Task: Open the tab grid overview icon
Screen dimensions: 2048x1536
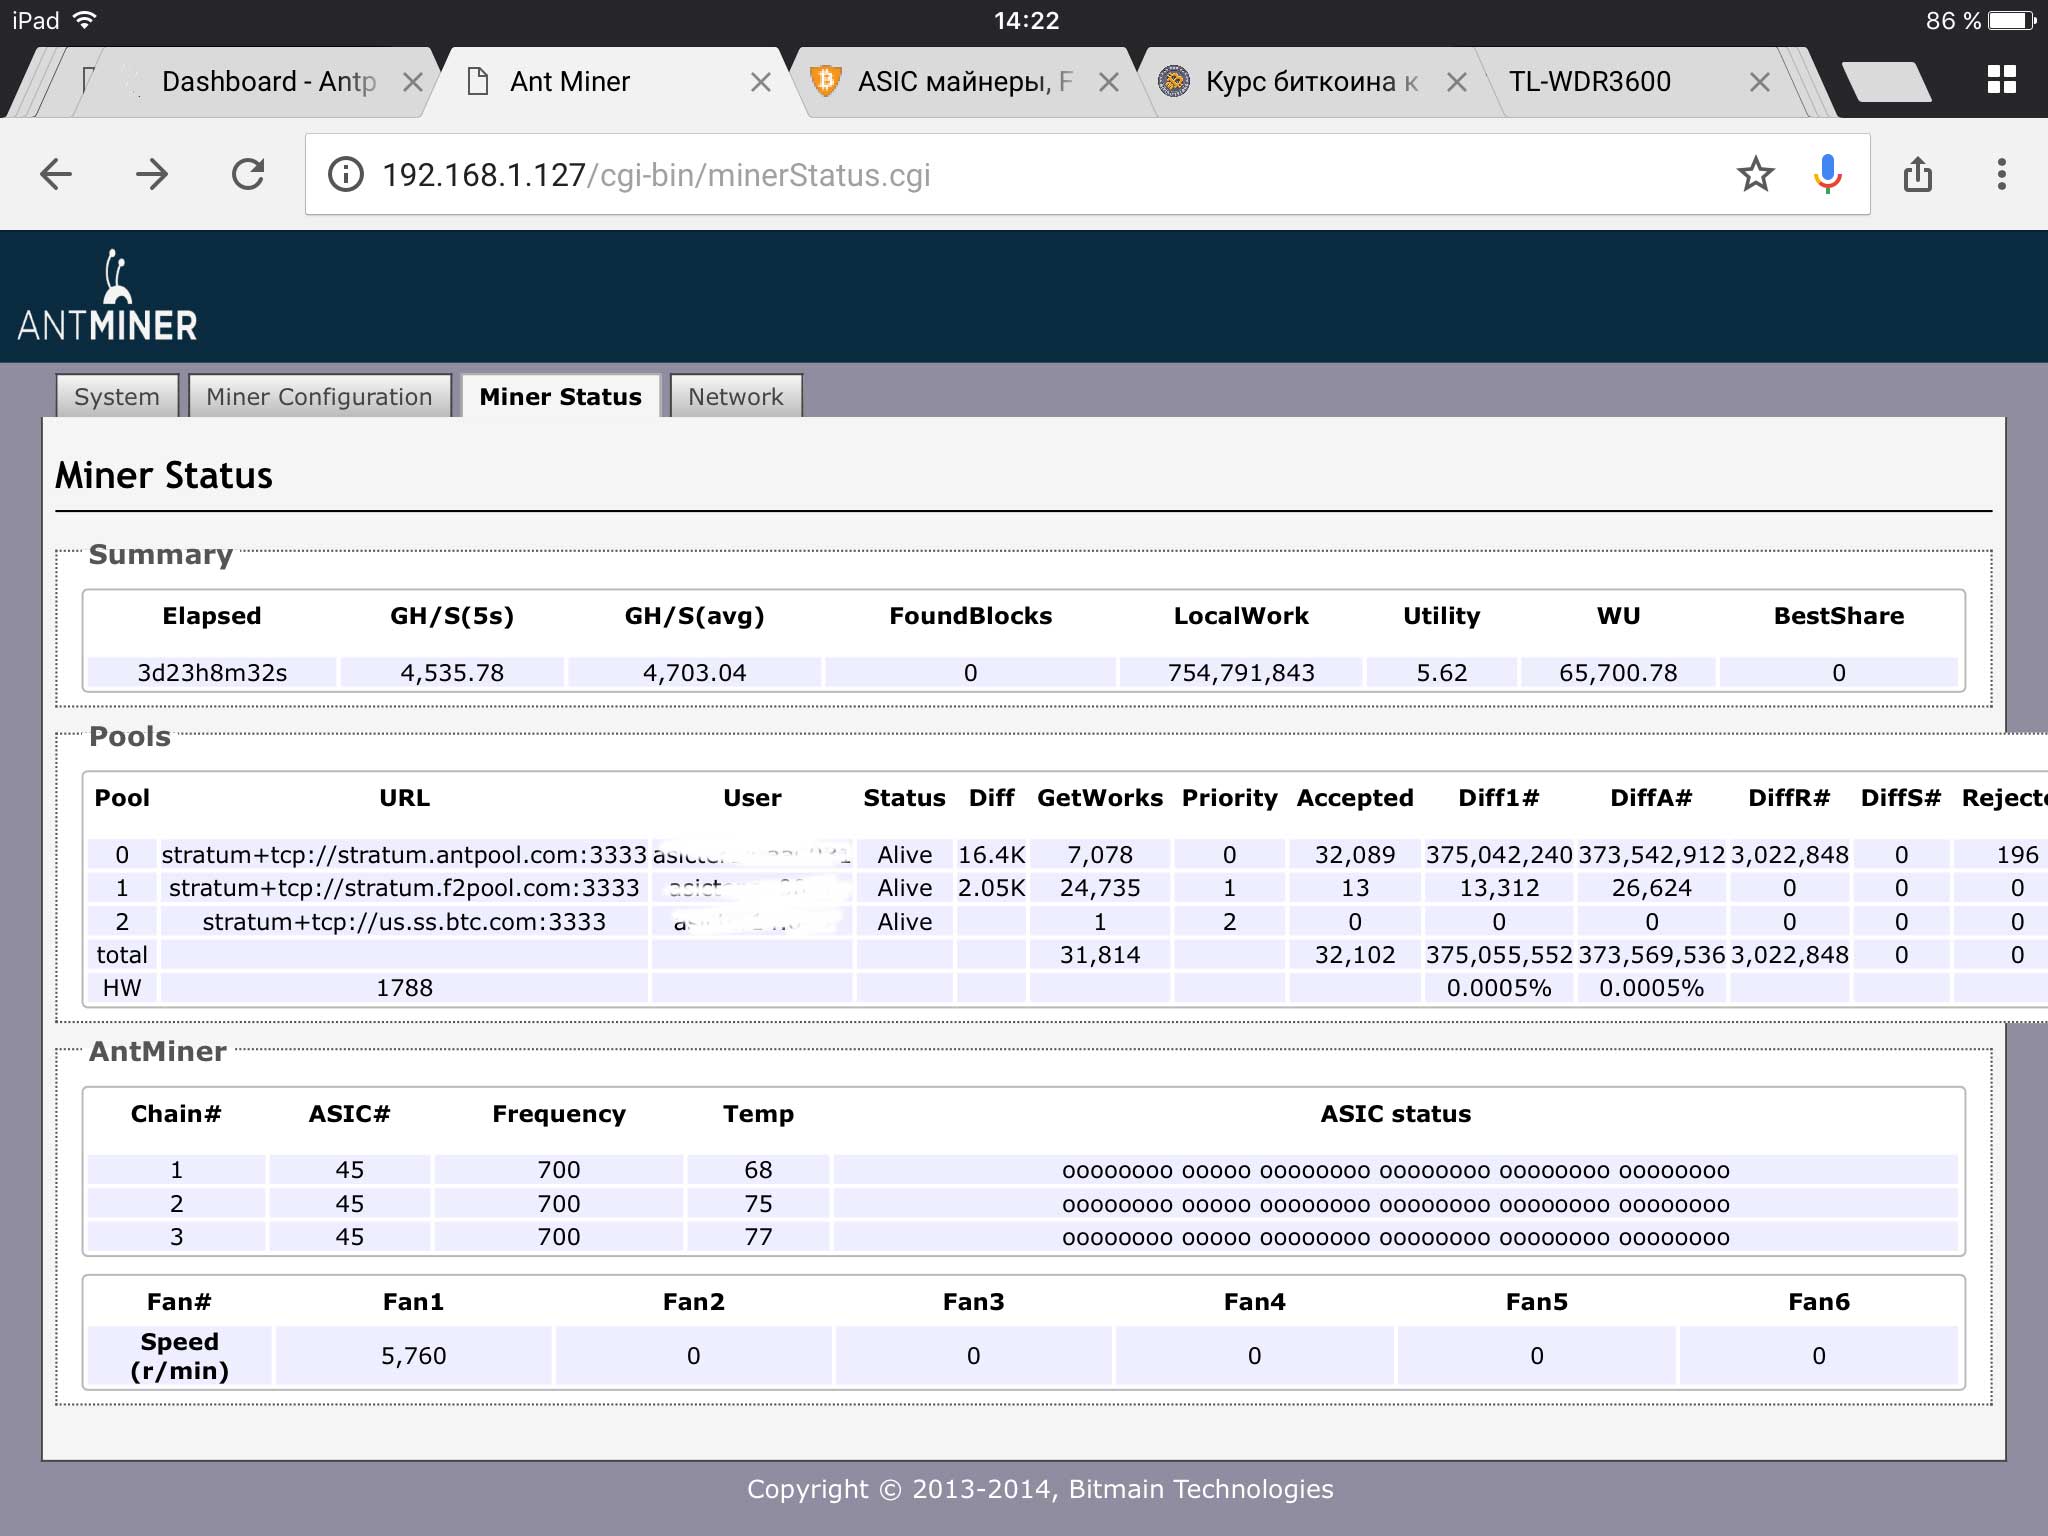Action: (2001, 80)
